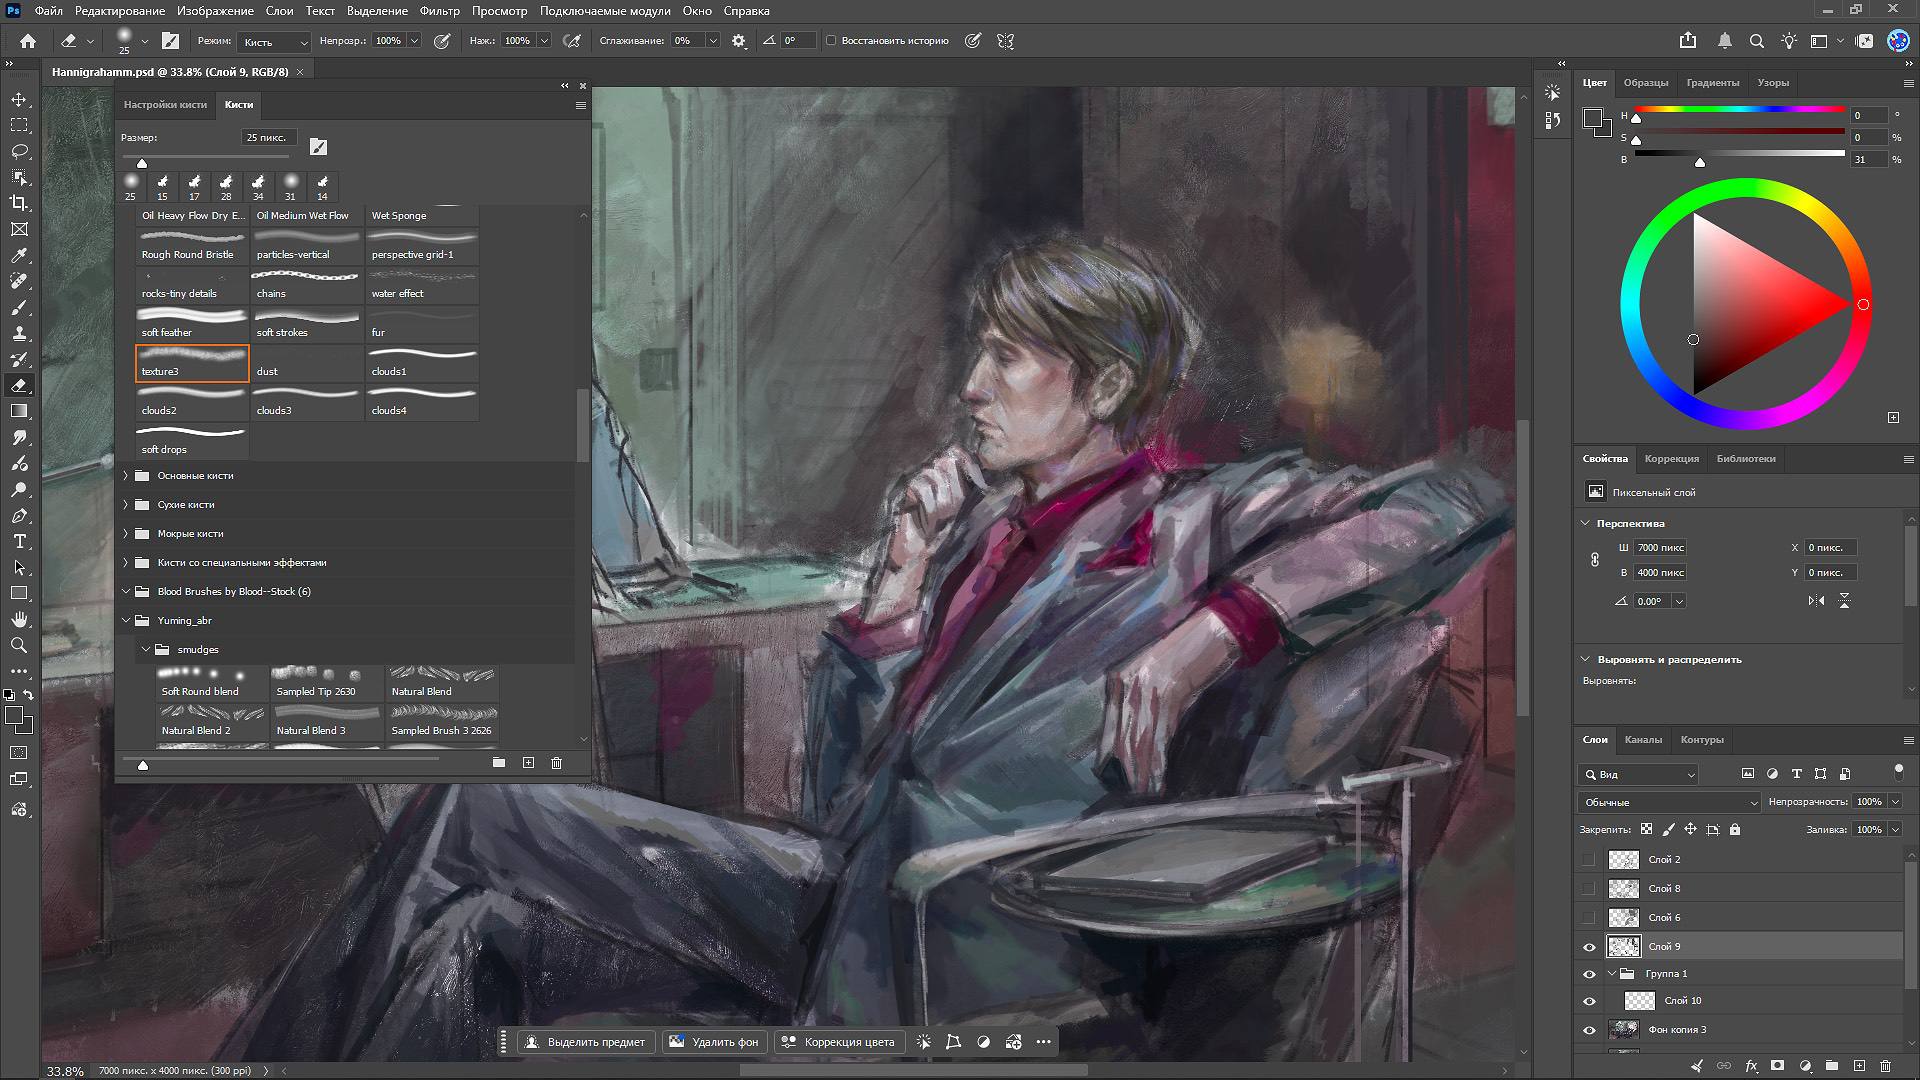This screenshot has height=1080, width=1920.
Task: Open the Search icon in top bar
Action: pyautogui.click(x=1757, y=41)
